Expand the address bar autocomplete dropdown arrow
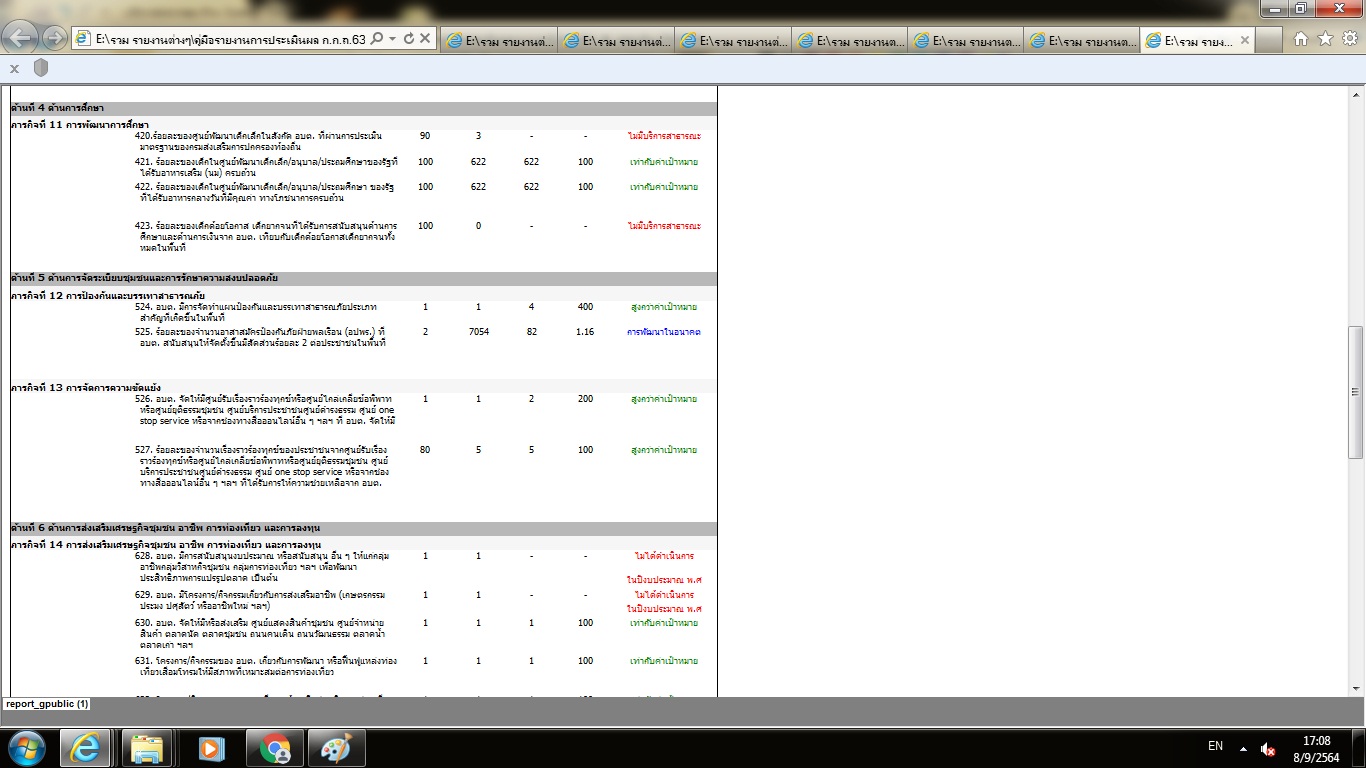The width and height of the screenshot is (1366, 768). [x=393, y=39]
